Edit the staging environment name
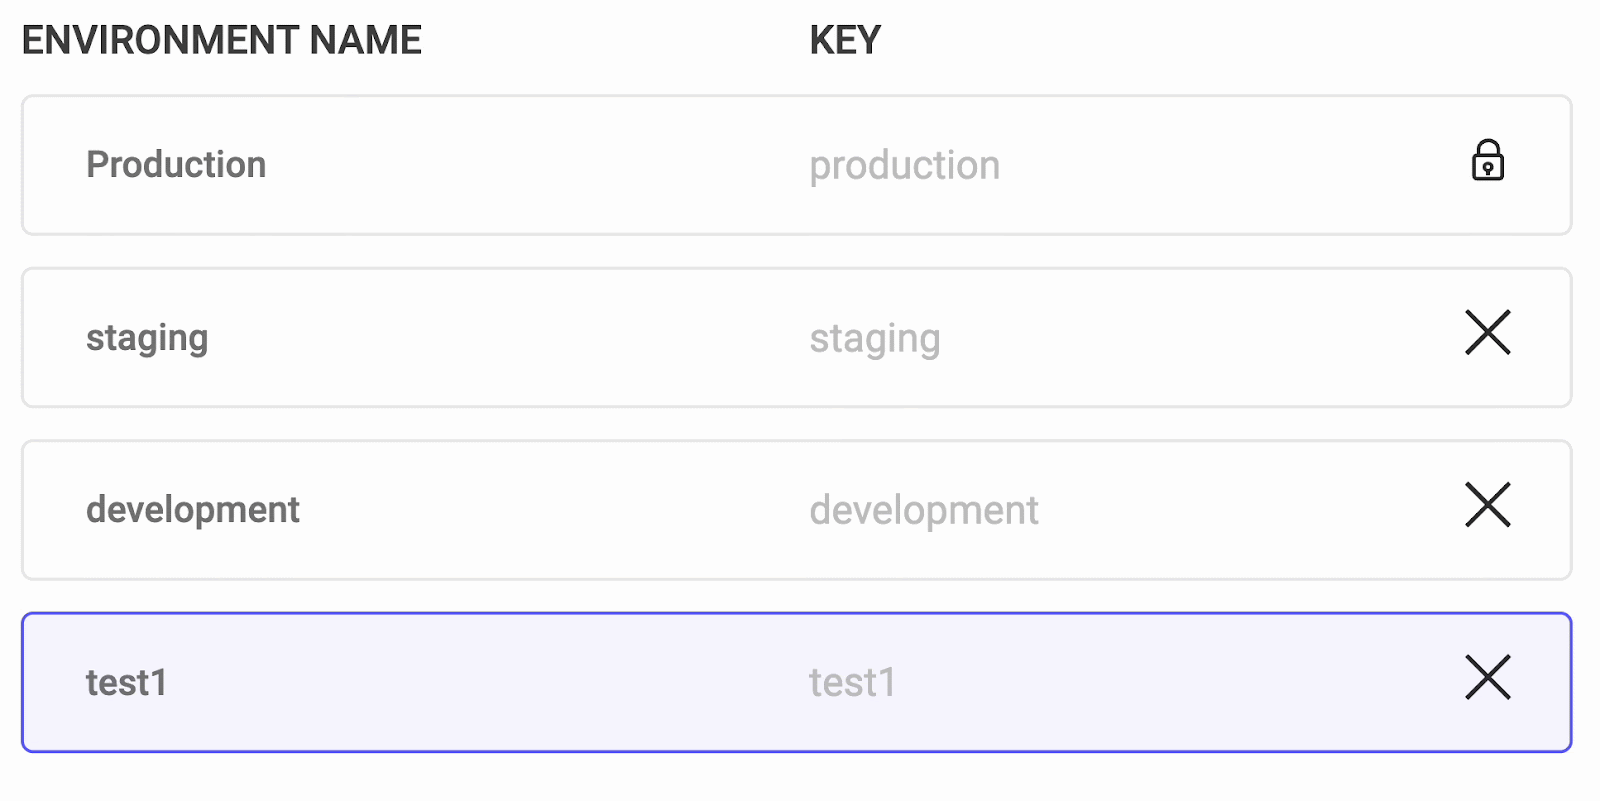The image size is (1600, 801). click(x=147, y=338)
